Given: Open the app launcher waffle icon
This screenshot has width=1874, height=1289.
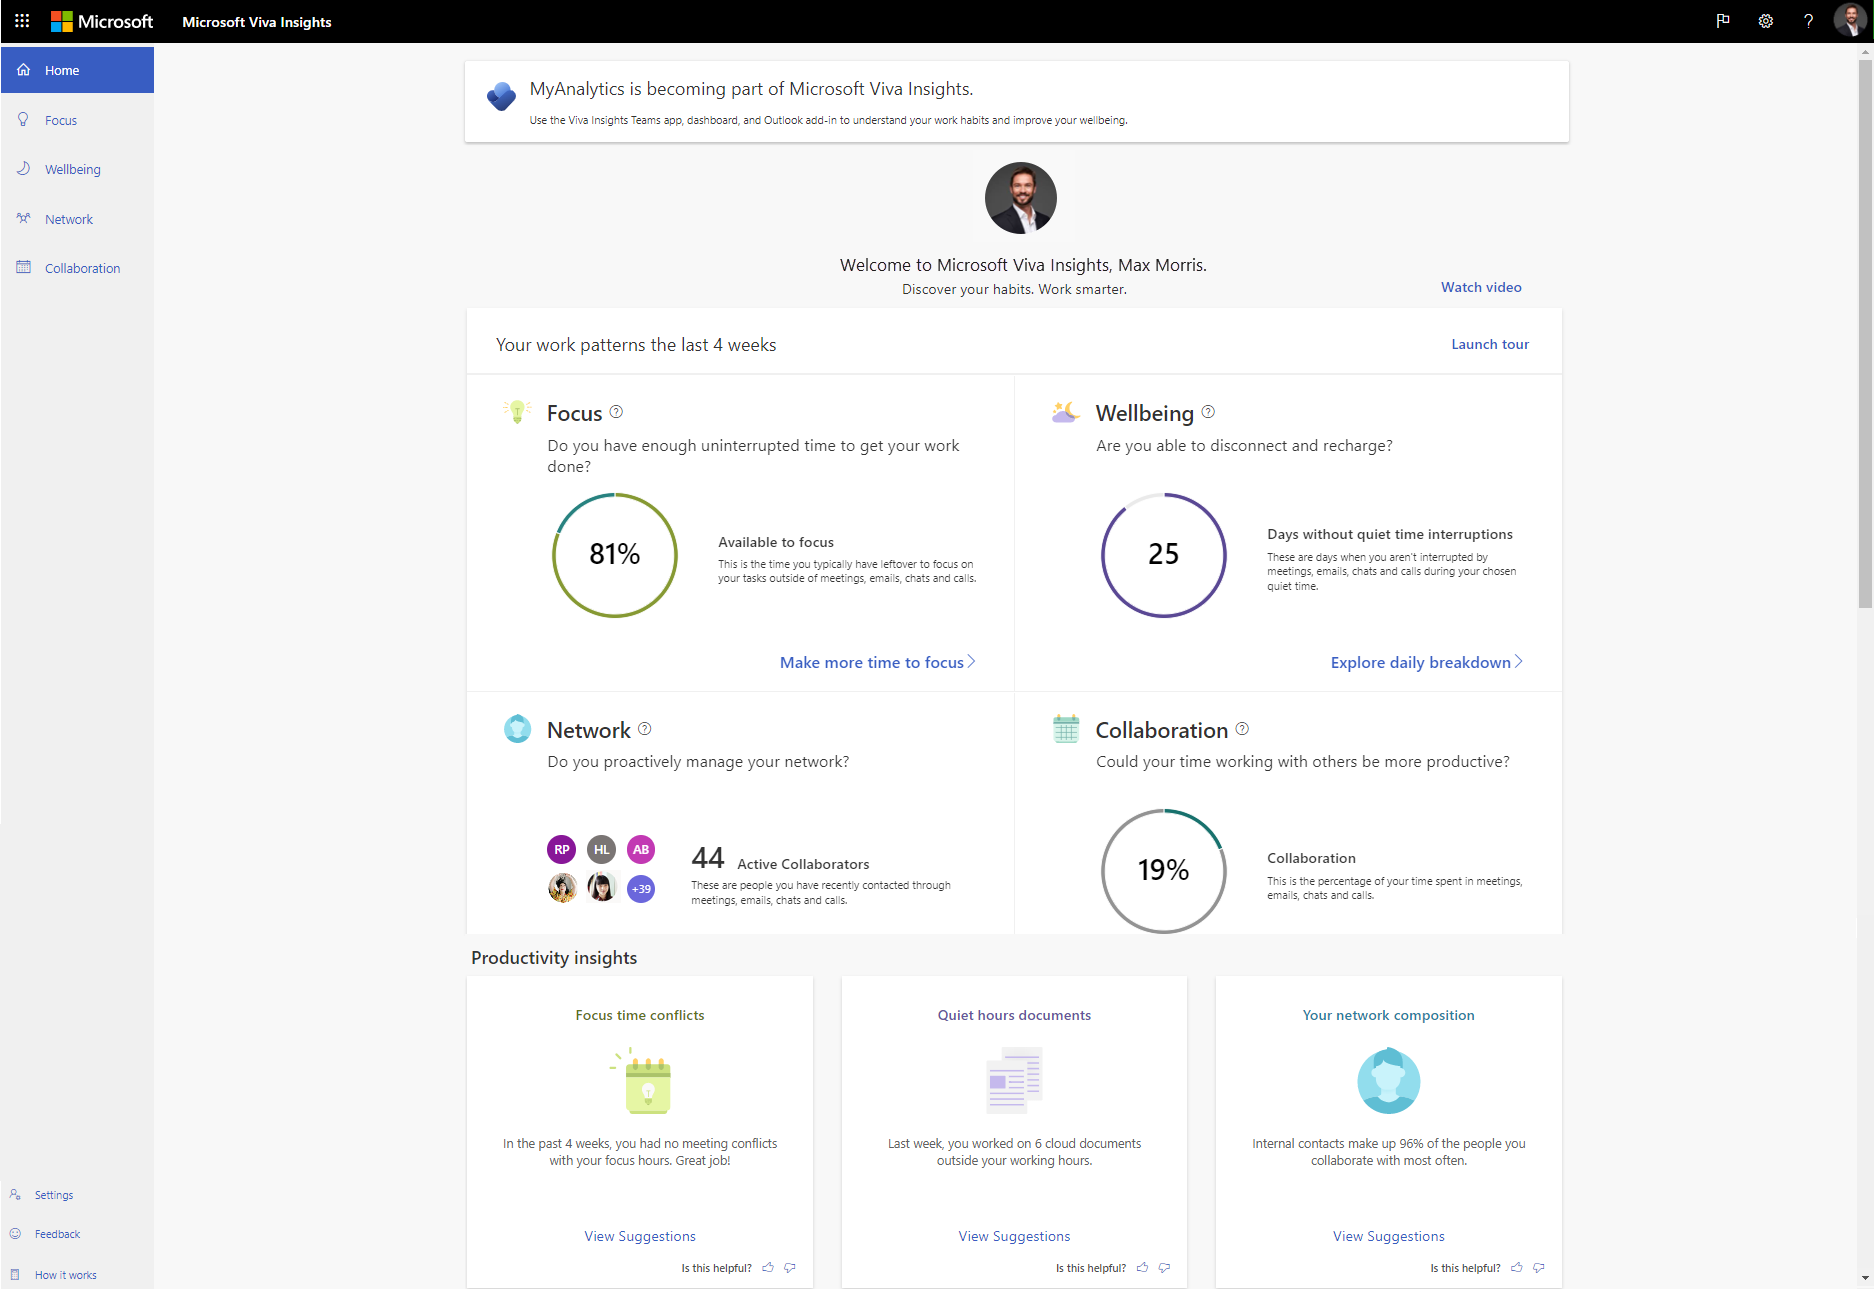Looking at the screenshot, I should (22, 21).
